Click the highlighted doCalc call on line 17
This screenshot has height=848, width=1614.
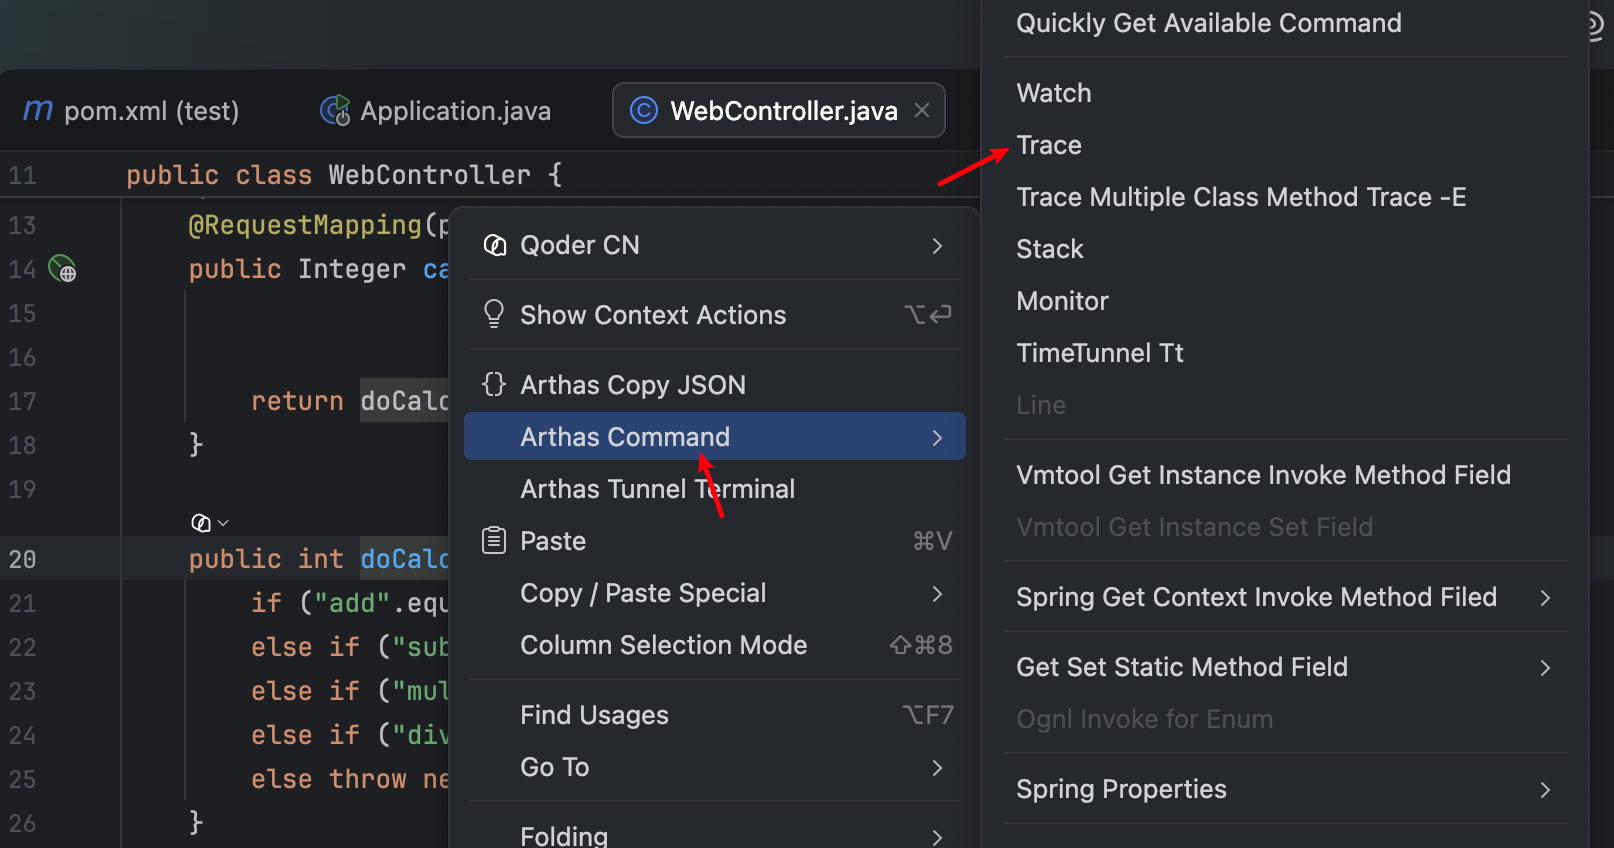click(x=405, y=401)
